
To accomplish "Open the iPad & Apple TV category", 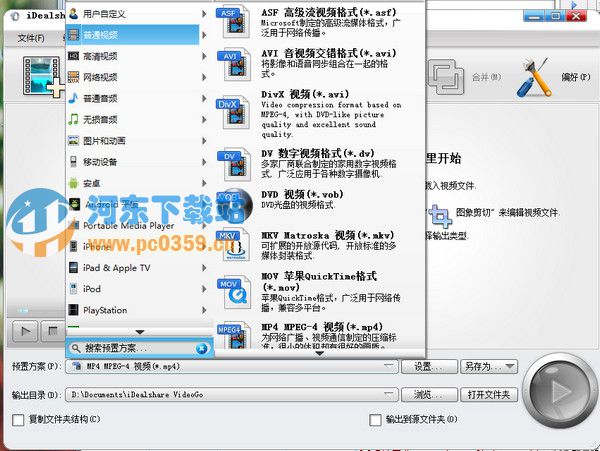I will [133, 268].
